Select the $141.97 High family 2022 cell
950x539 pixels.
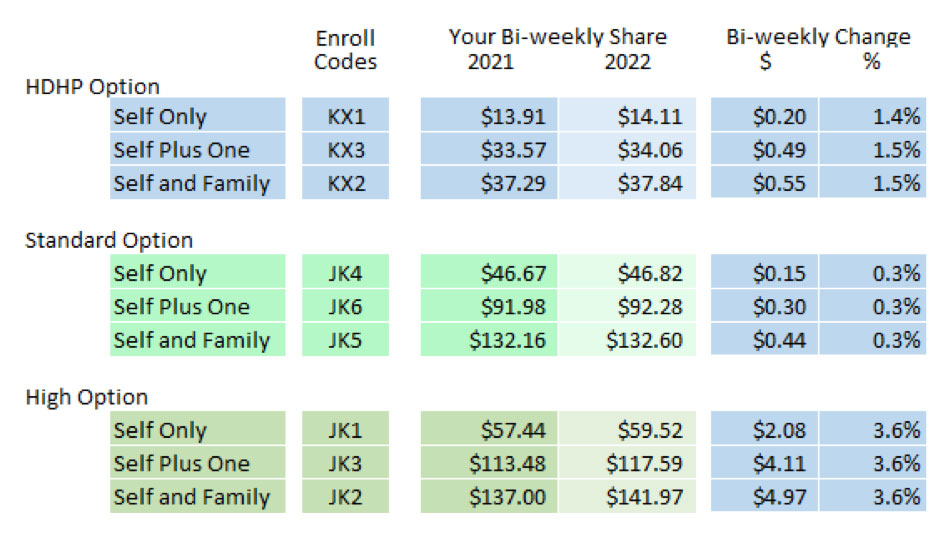[627, 497]
